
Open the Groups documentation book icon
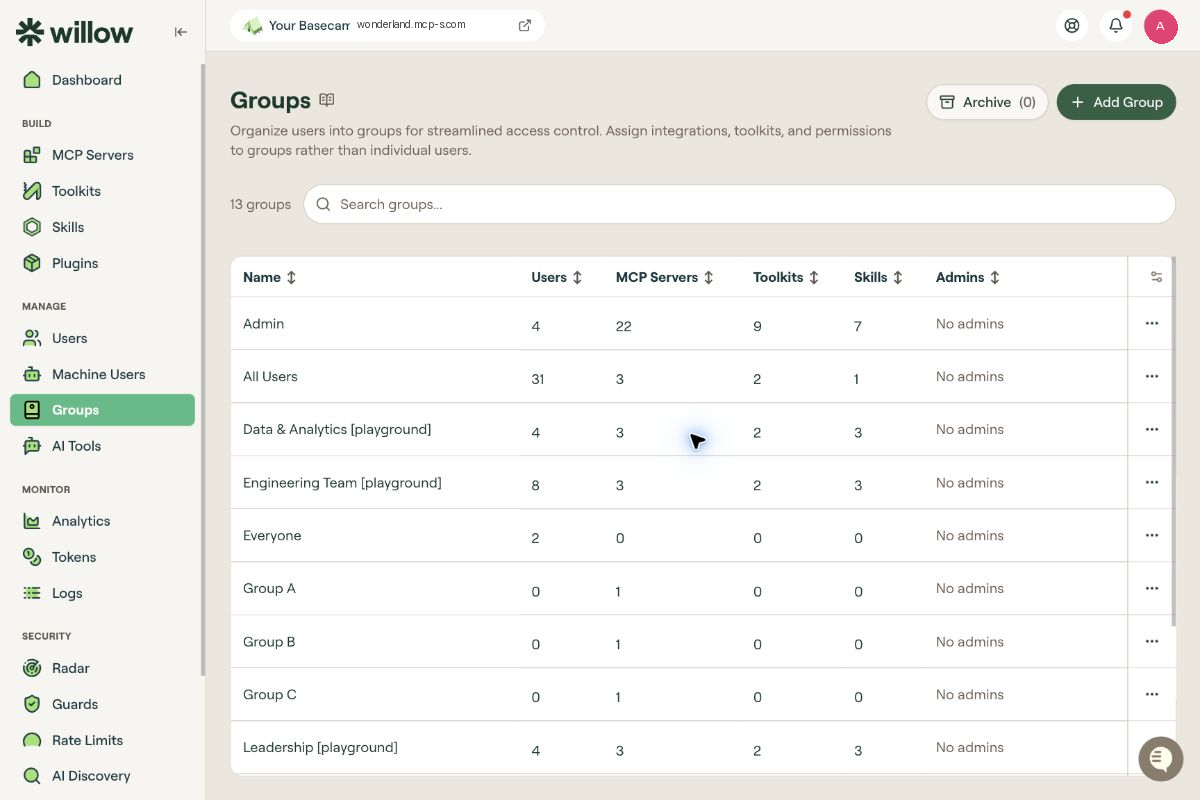tap(327, 100)
